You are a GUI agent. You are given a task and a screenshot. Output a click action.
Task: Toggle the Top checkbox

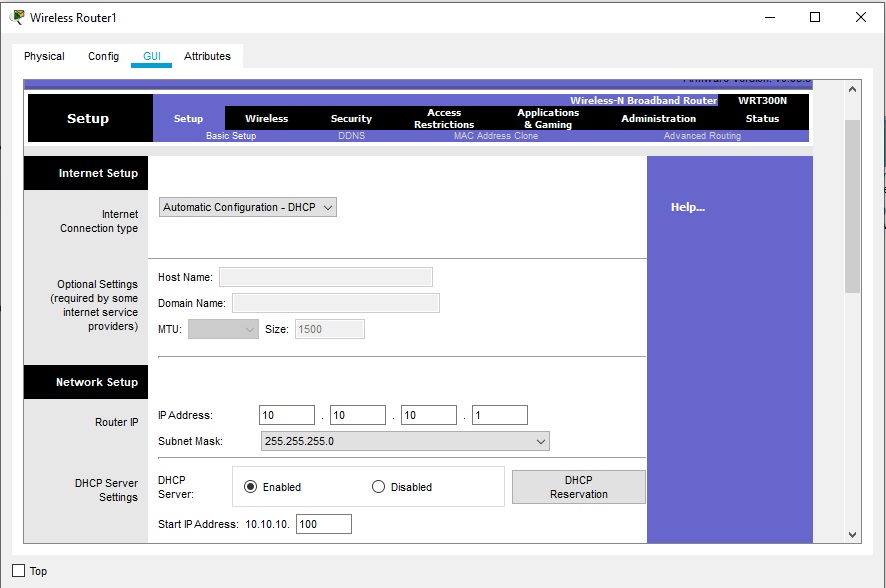(x=19, y=570)
